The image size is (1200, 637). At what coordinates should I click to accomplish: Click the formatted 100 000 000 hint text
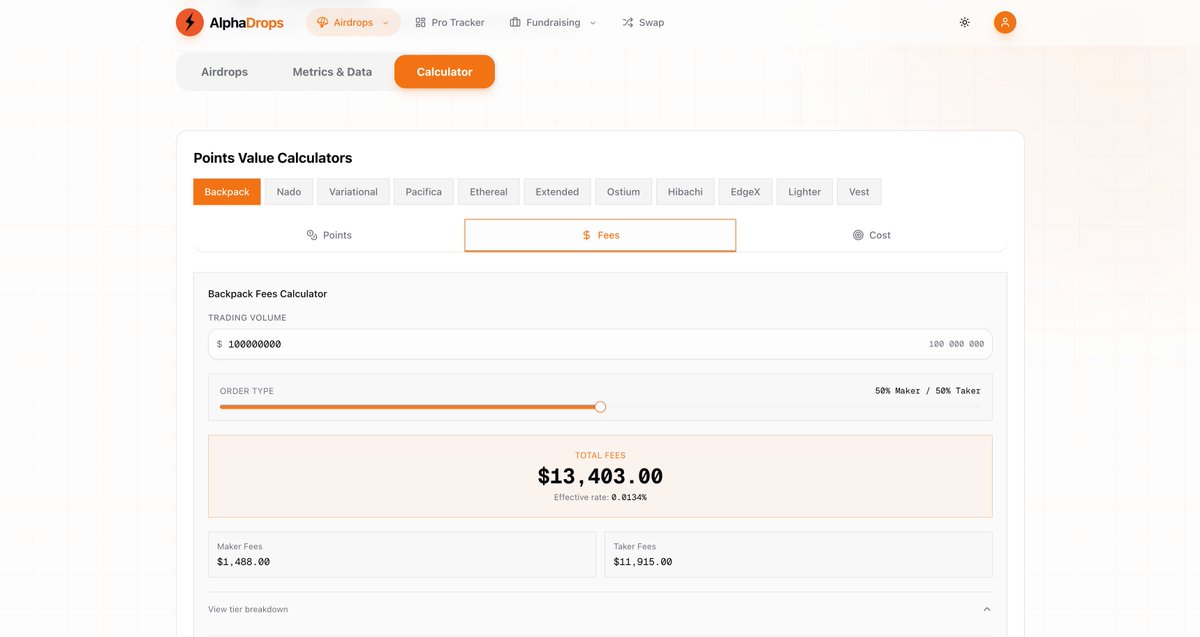pyautogui.click(x=956, y=344)
